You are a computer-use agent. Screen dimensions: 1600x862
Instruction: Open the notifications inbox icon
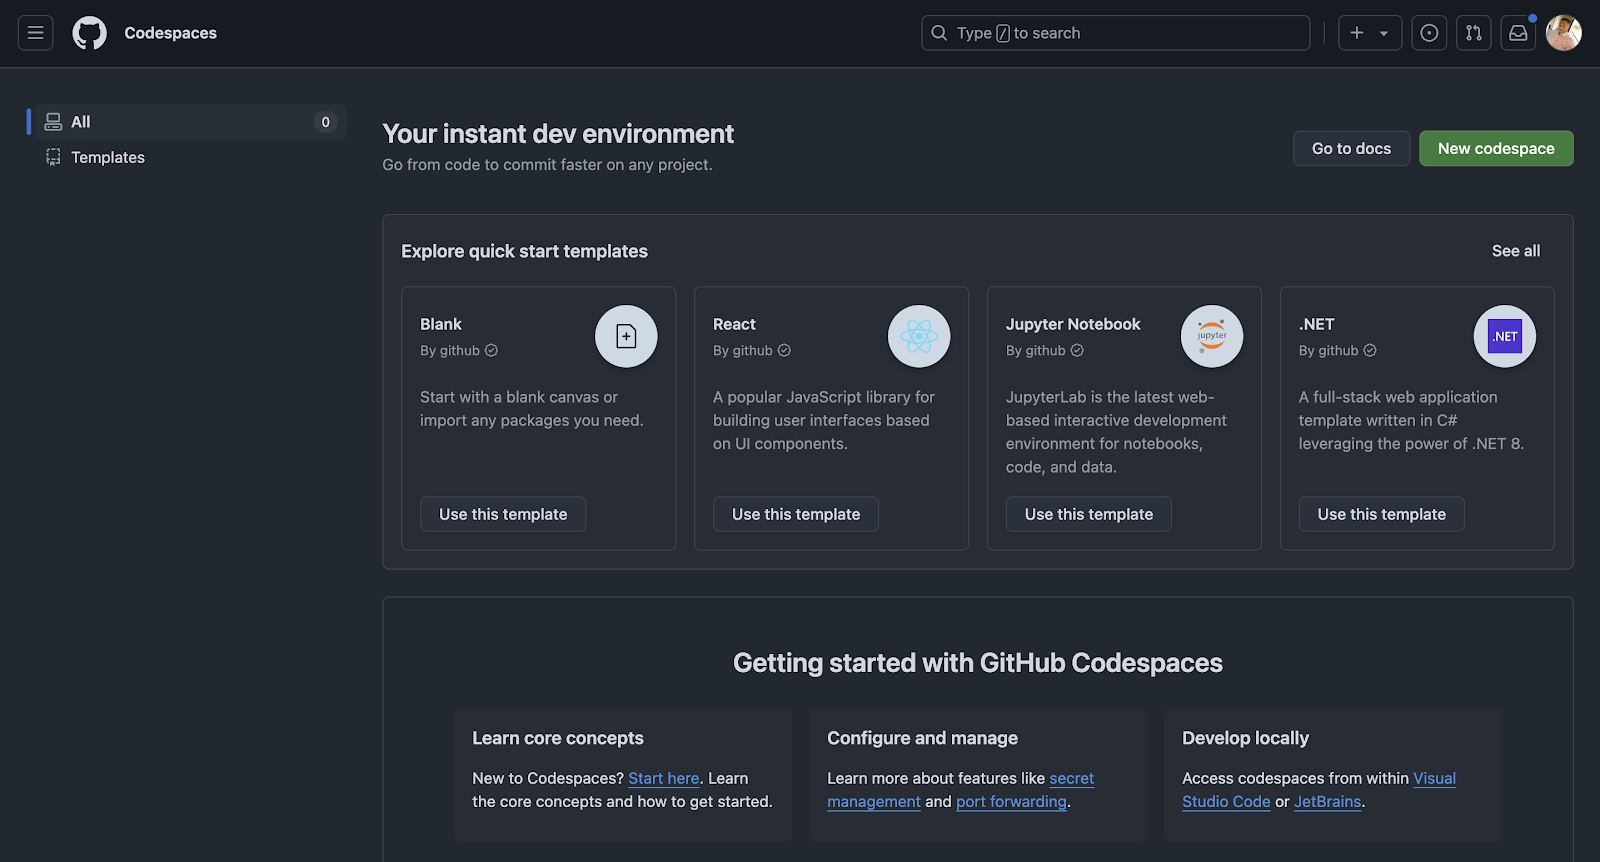(1518, 33)
